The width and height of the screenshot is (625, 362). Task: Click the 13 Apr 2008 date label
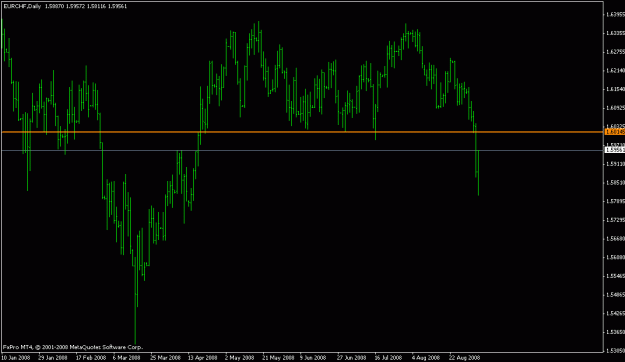(x=202, y=358)
